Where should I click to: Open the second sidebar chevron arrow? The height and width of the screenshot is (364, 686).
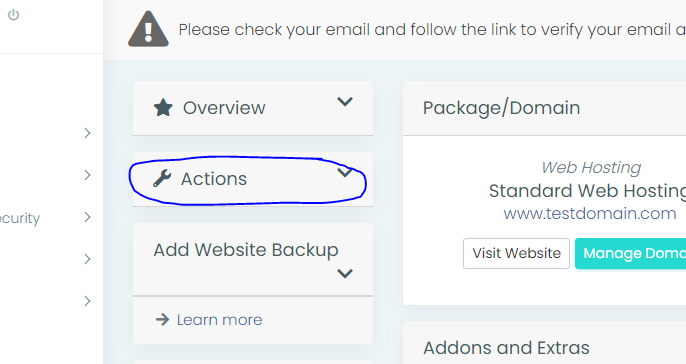tap(88, 175)
